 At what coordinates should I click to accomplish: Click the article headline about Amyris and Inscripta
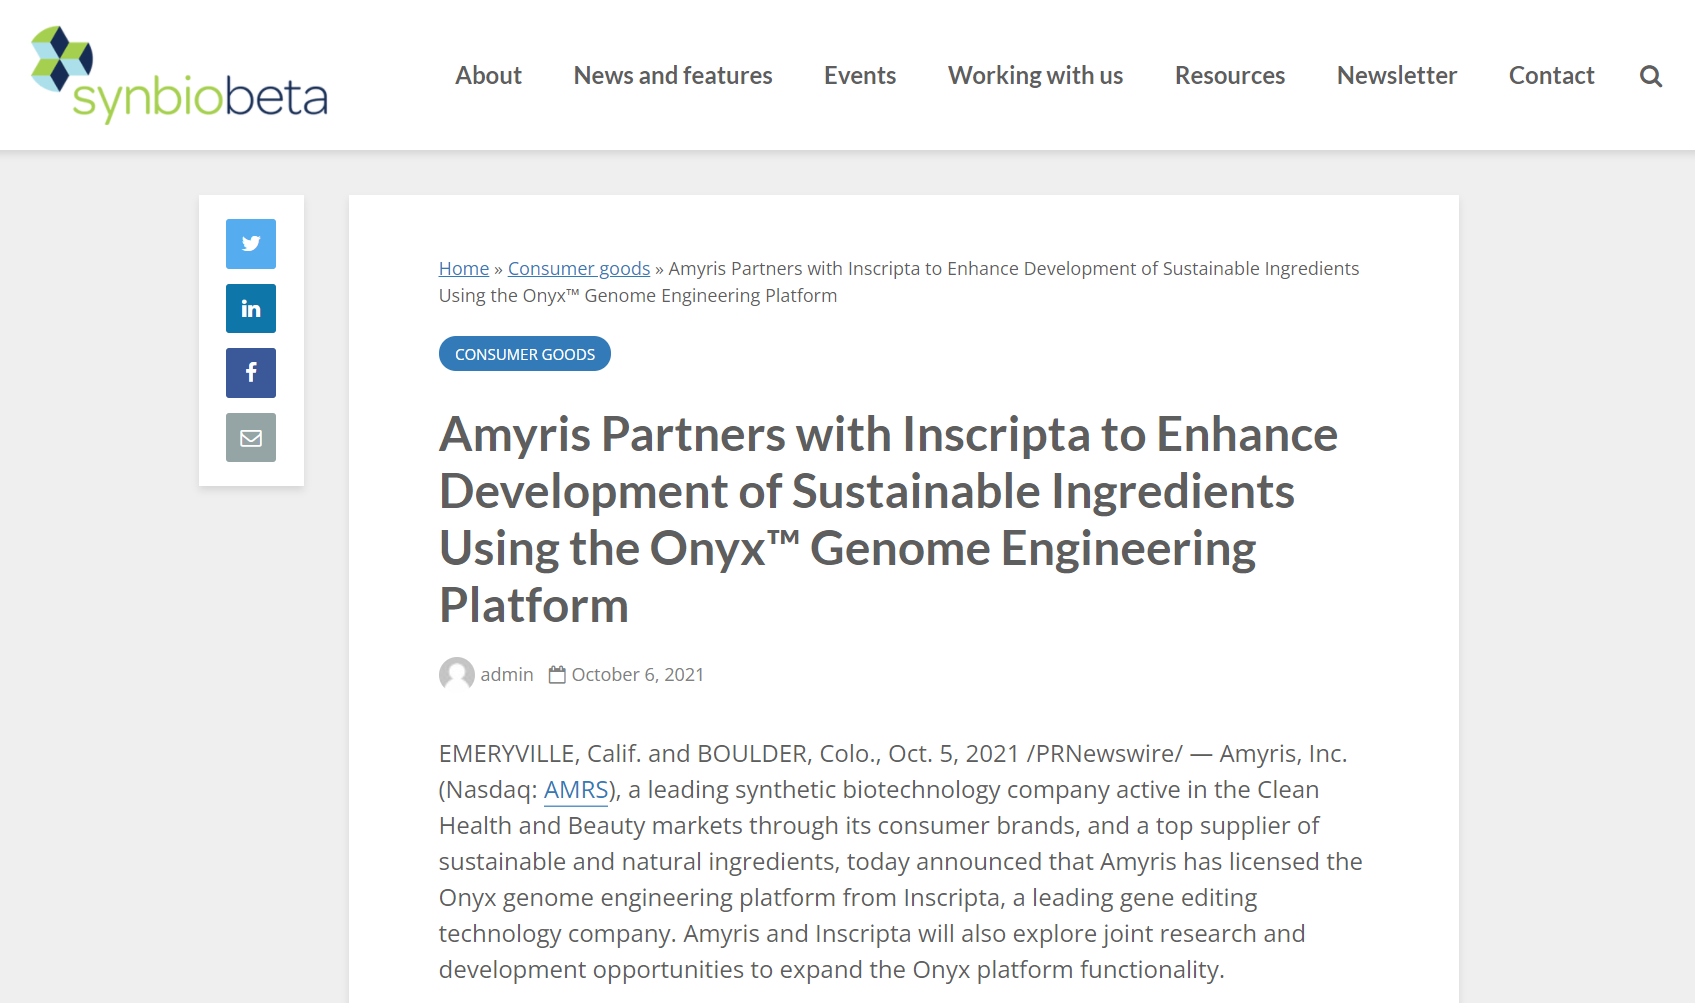tap(888, 520)
